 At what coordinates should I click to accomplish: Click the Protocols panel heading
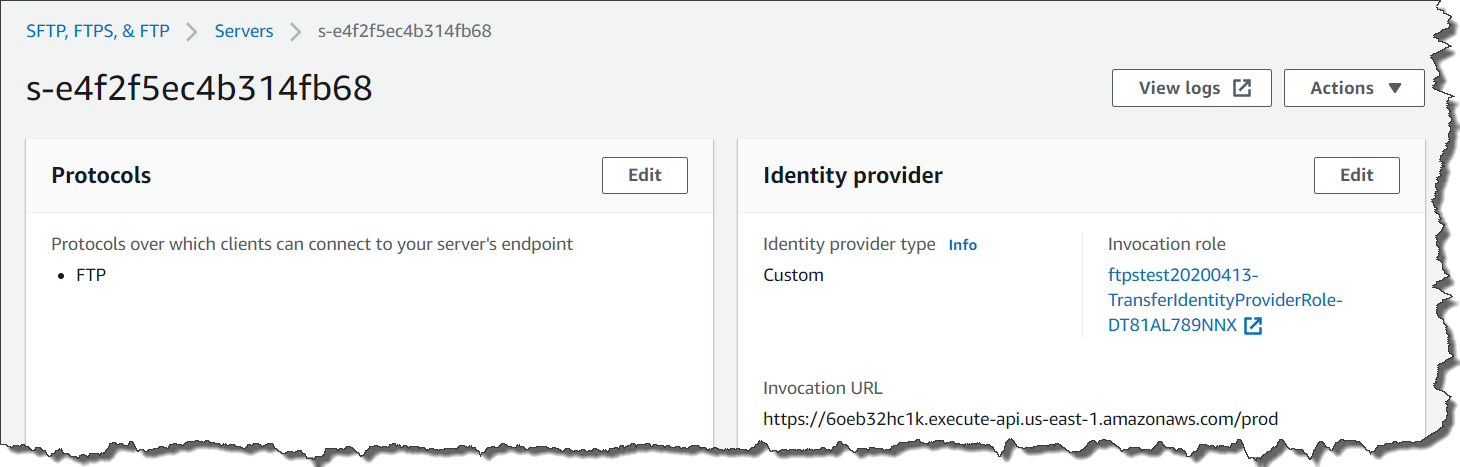coord(101,176)
